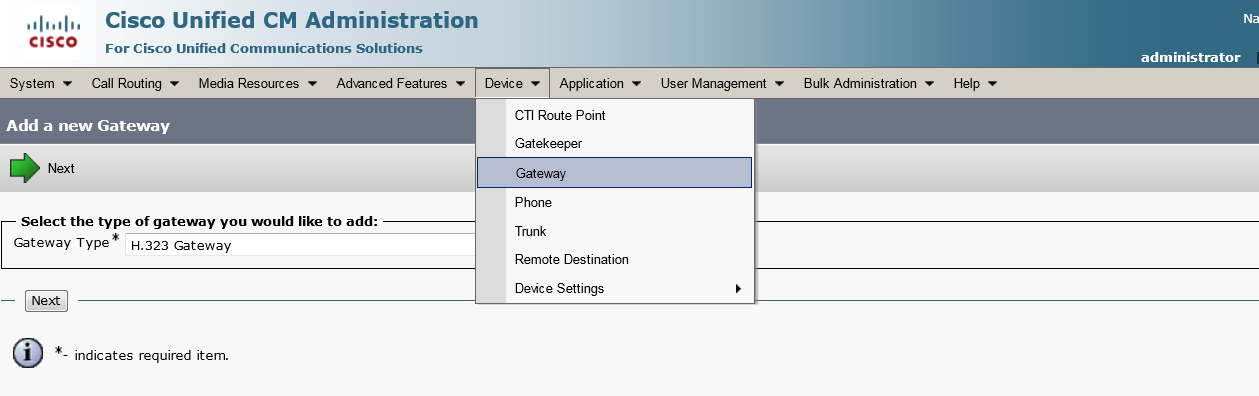Open the System menu
Image resolution: width=1259 pixels, height=396 pixels.
click(x=40, y=84)
